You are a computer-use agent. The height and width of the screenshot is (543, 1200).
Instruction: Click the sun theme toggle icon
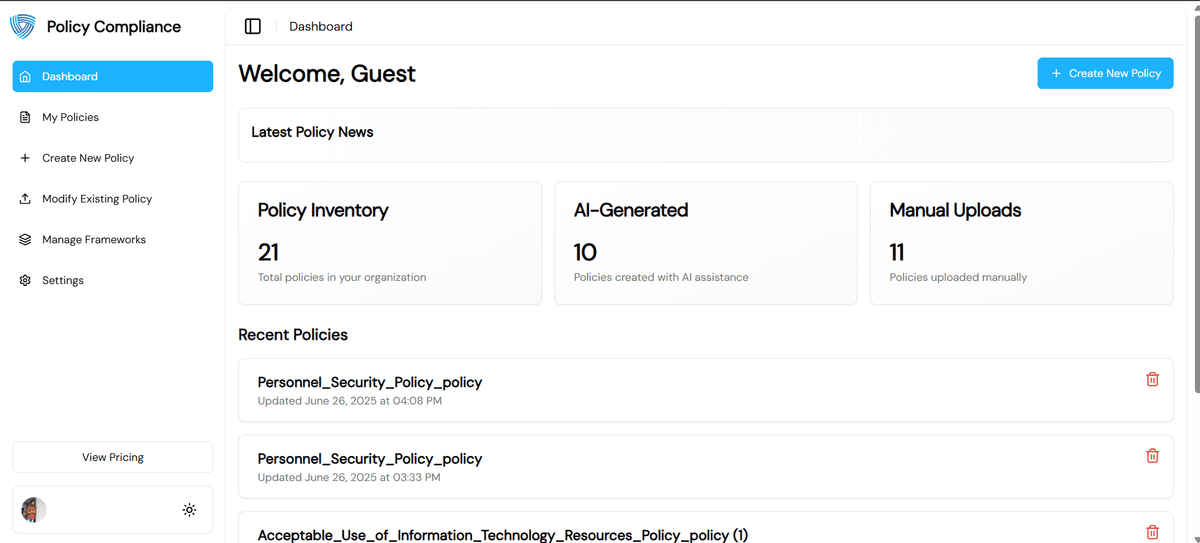(x=189, y=510)
